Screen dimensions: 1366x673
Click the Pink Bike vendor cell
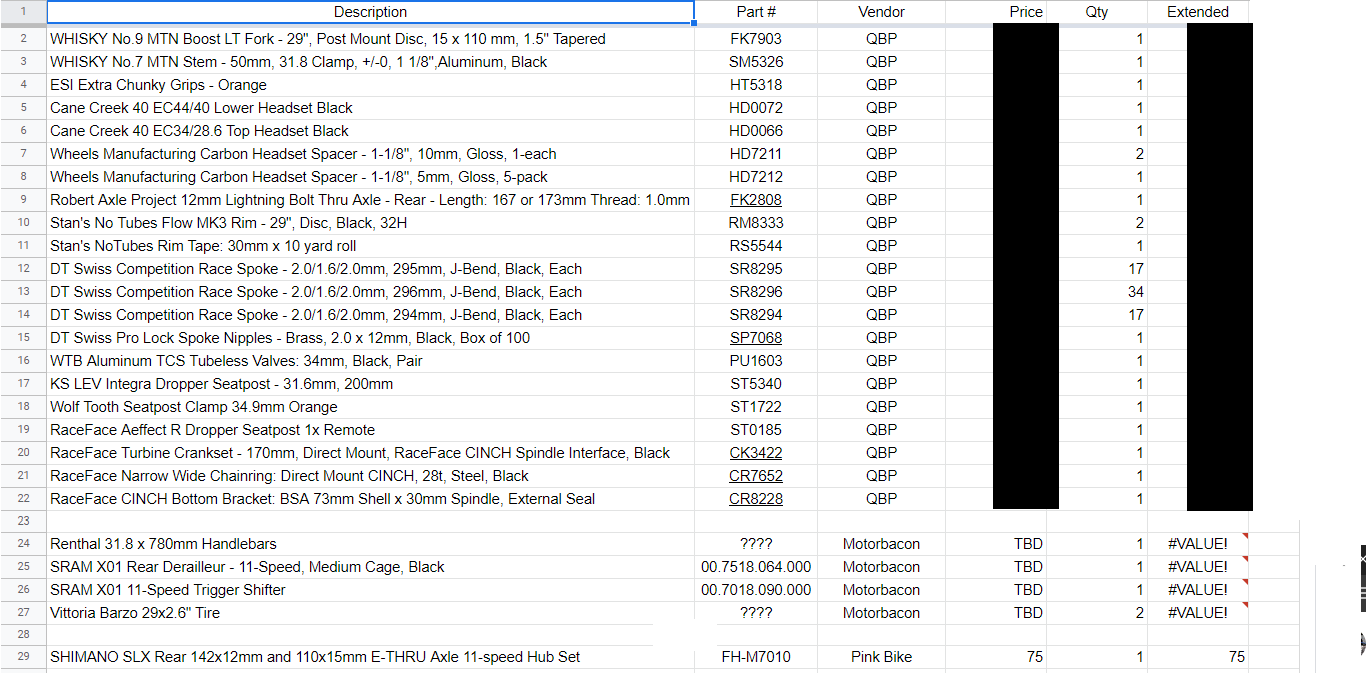[881, 657]
